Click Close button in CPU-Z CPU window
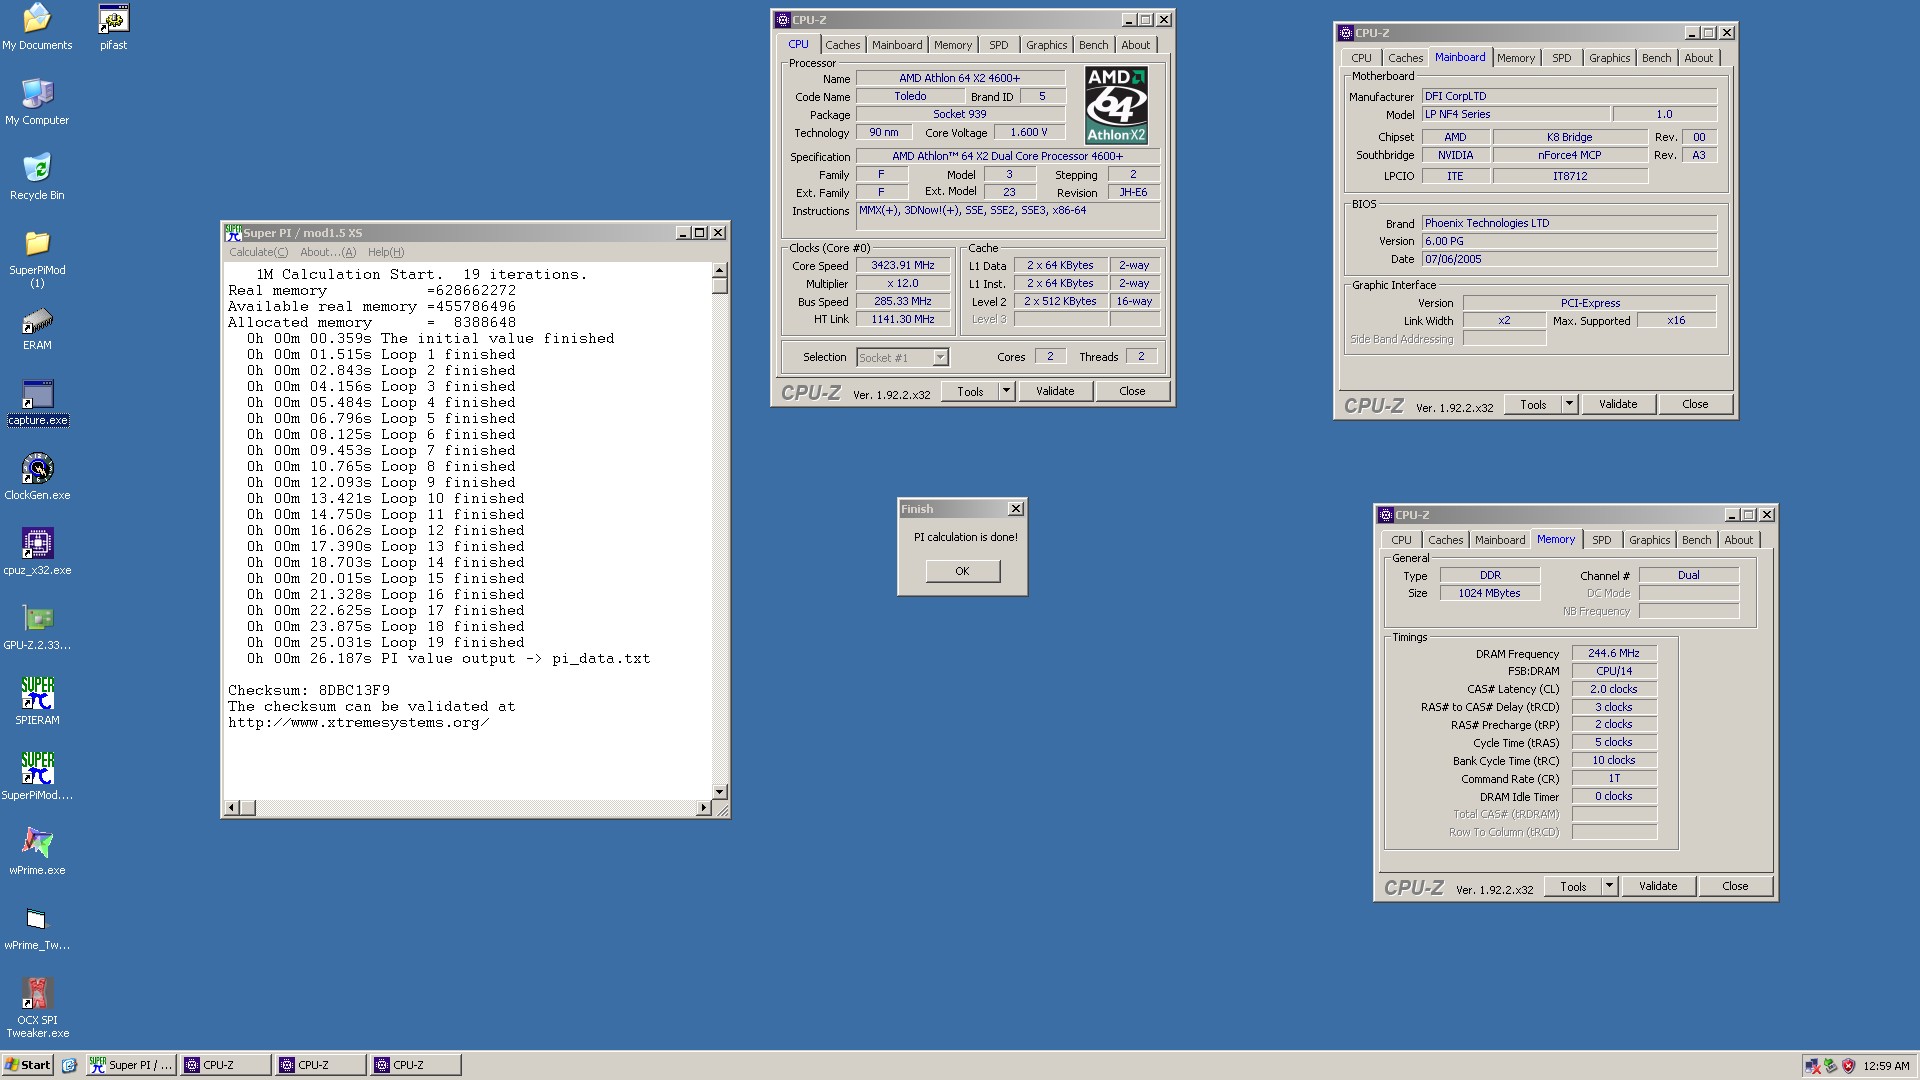 (1132, 391)
